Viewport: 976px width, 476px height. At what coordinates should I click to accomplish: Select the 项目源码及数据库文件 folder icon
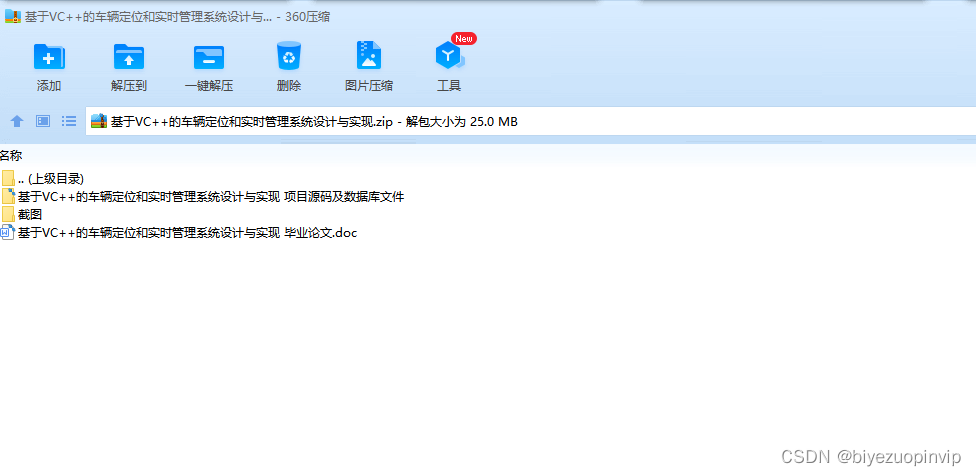click(x=8, y=197)
